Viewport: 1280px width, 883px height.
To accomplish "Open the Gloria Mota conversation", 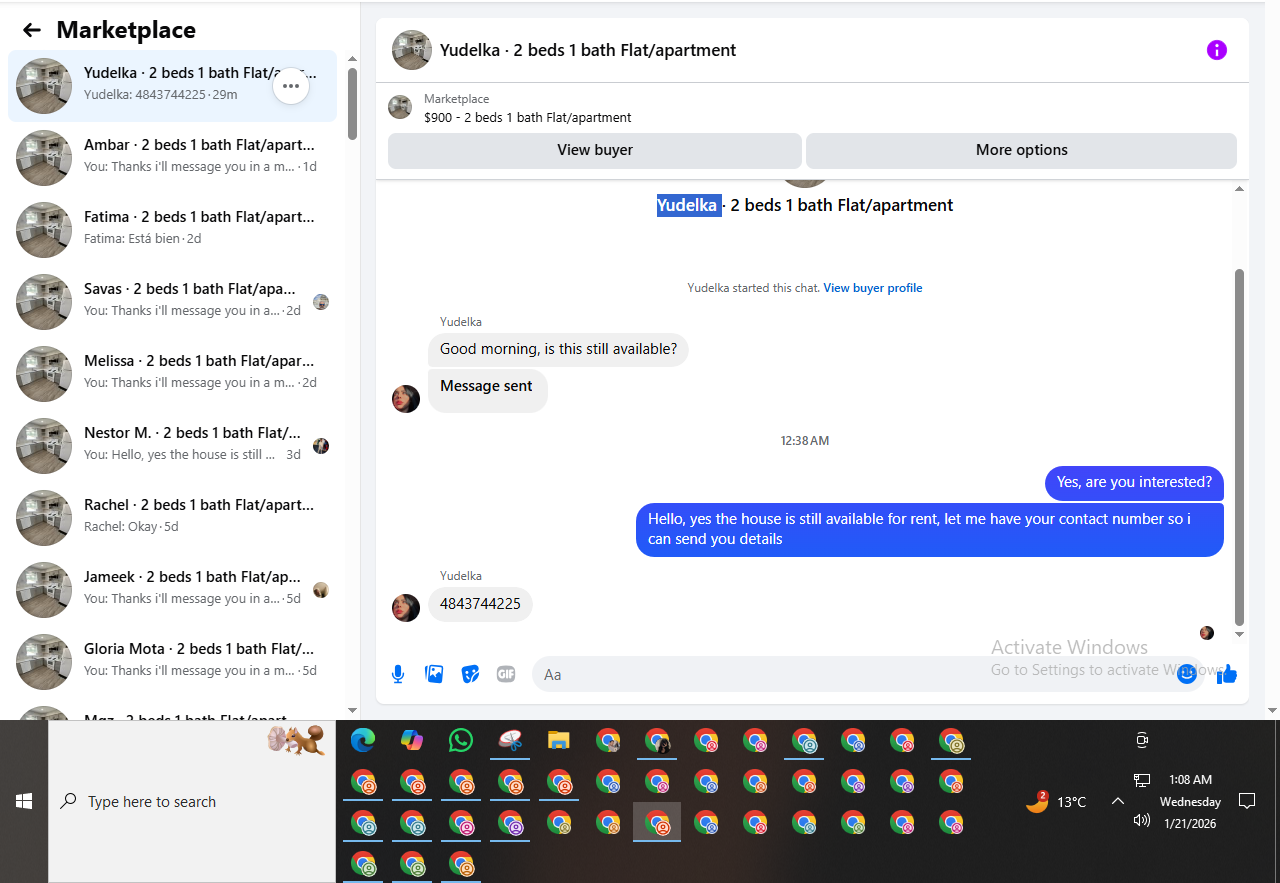I will click(x=172, y=662).
